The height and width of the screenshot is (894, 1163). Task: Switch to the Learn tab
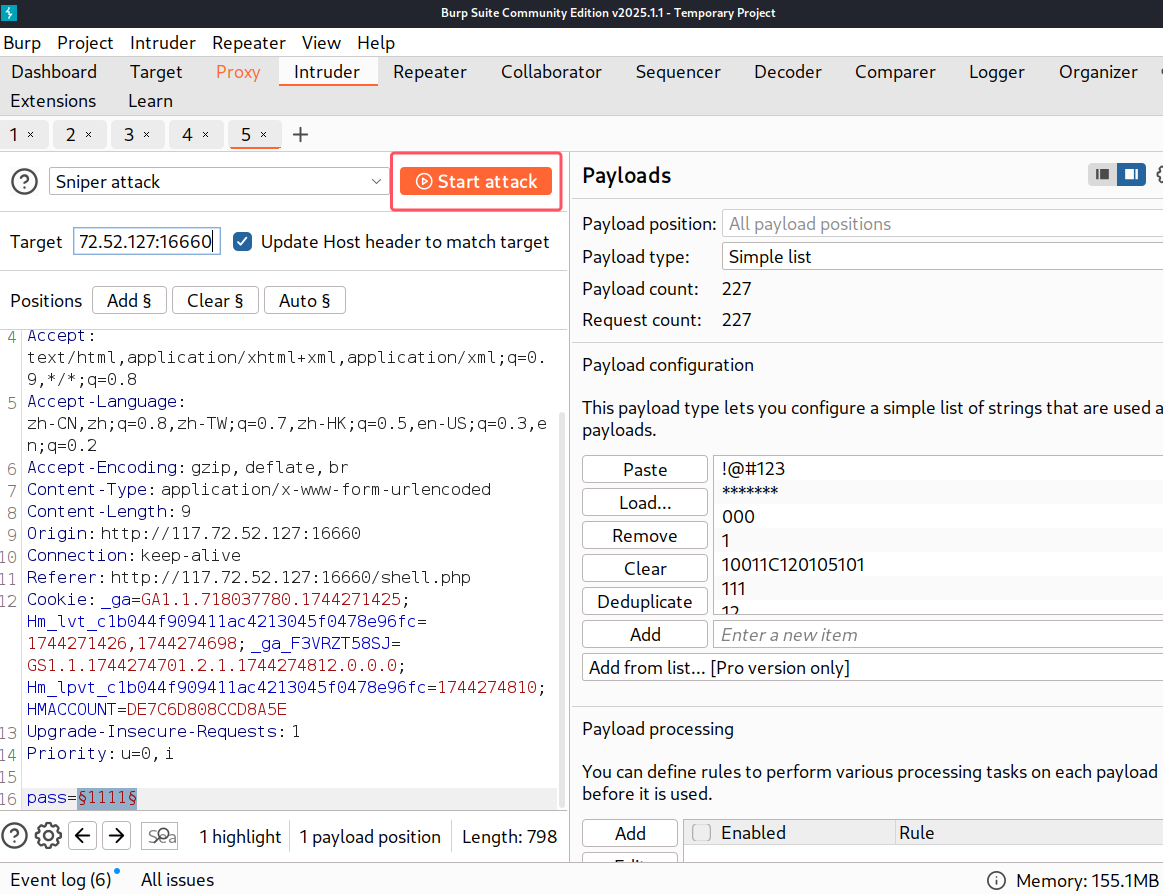coord(151,101)
